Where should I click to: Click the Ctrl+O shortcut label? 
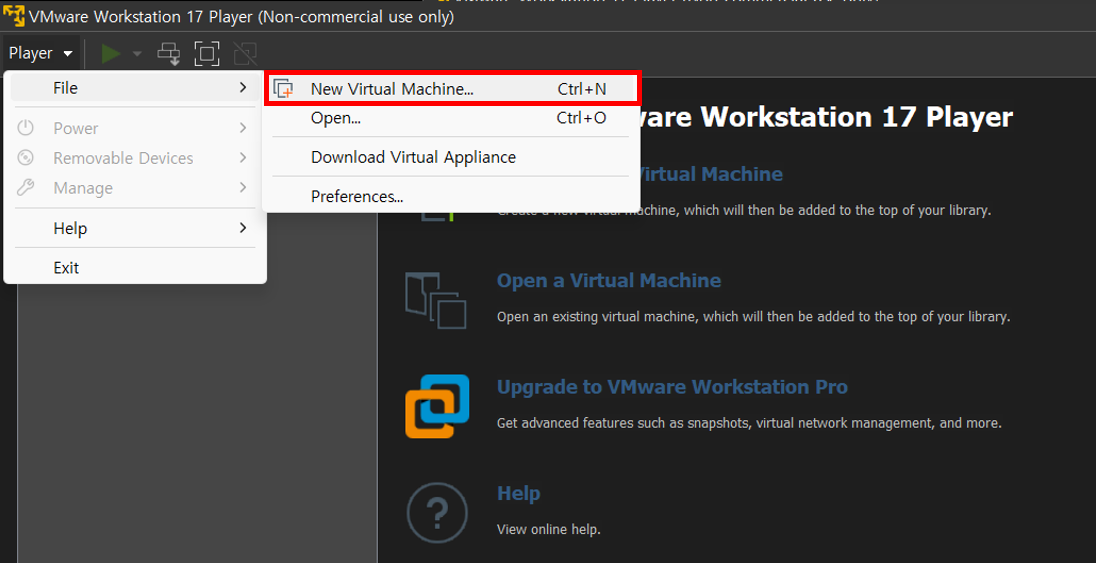pyautogui.click(x=582, y=118)
